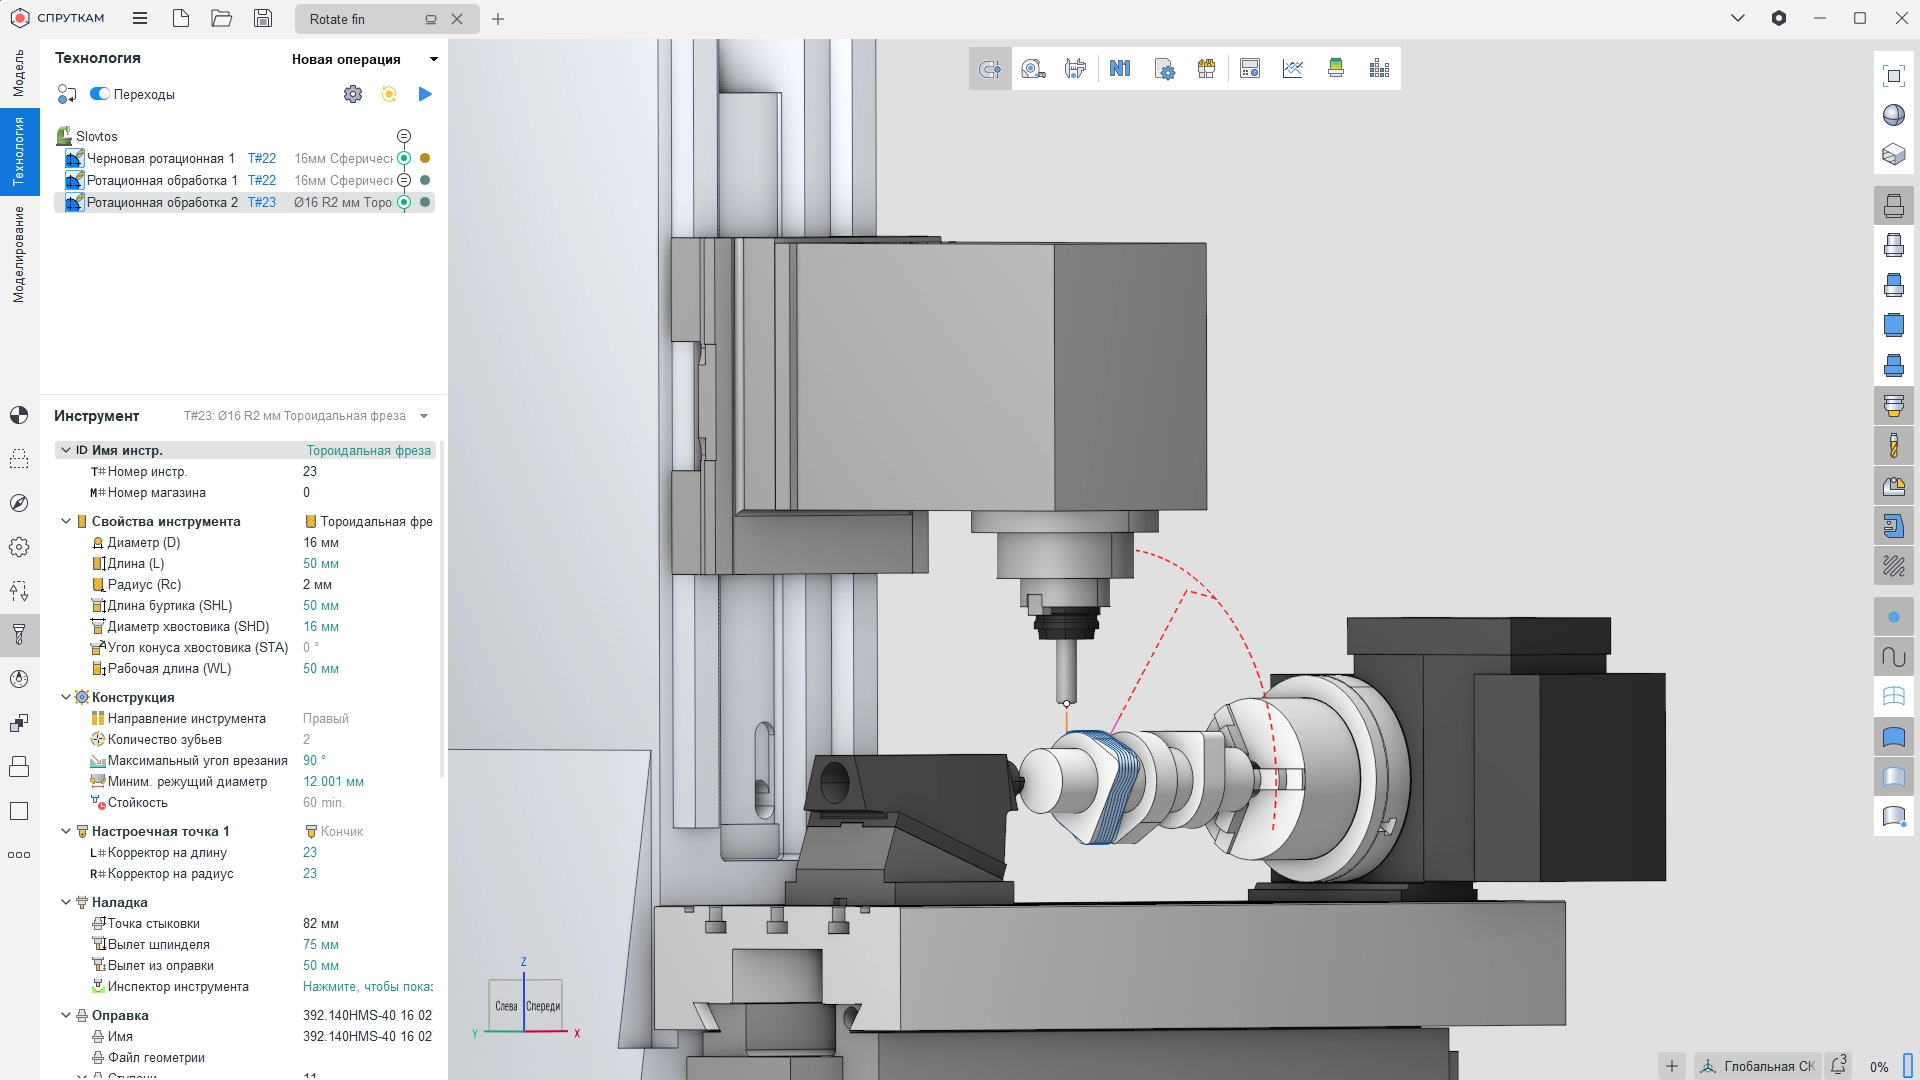Open the Новая операция dropdown
Screen dimensions: 1920x1080
click(366, 59)
